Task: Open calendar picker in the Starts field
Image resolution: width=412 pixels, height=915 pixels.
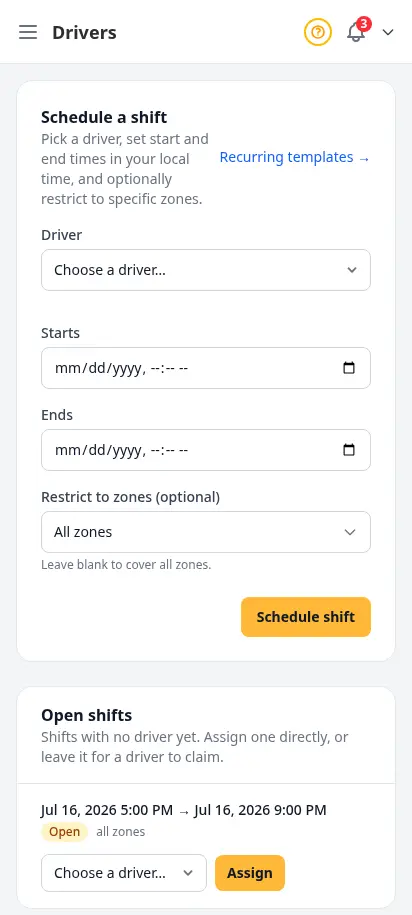Action: pos(349,368)
